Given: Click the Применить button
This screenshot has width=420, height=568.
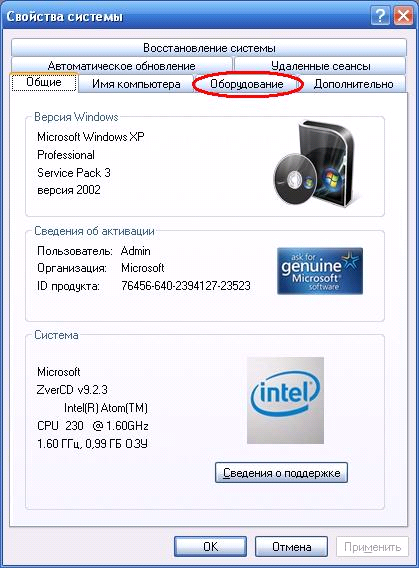Looking at the screenshot, I should [x=373, y=547].
